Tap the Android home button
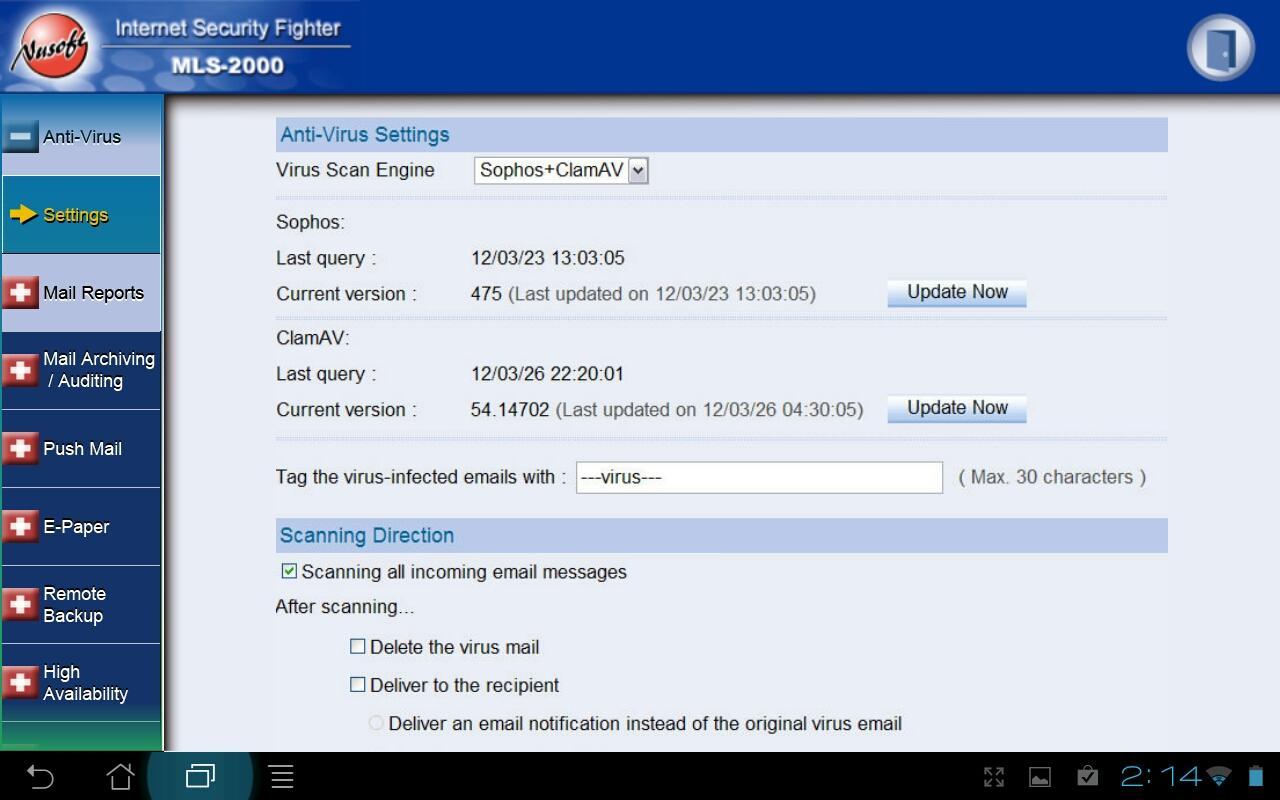 pos(121,776)
